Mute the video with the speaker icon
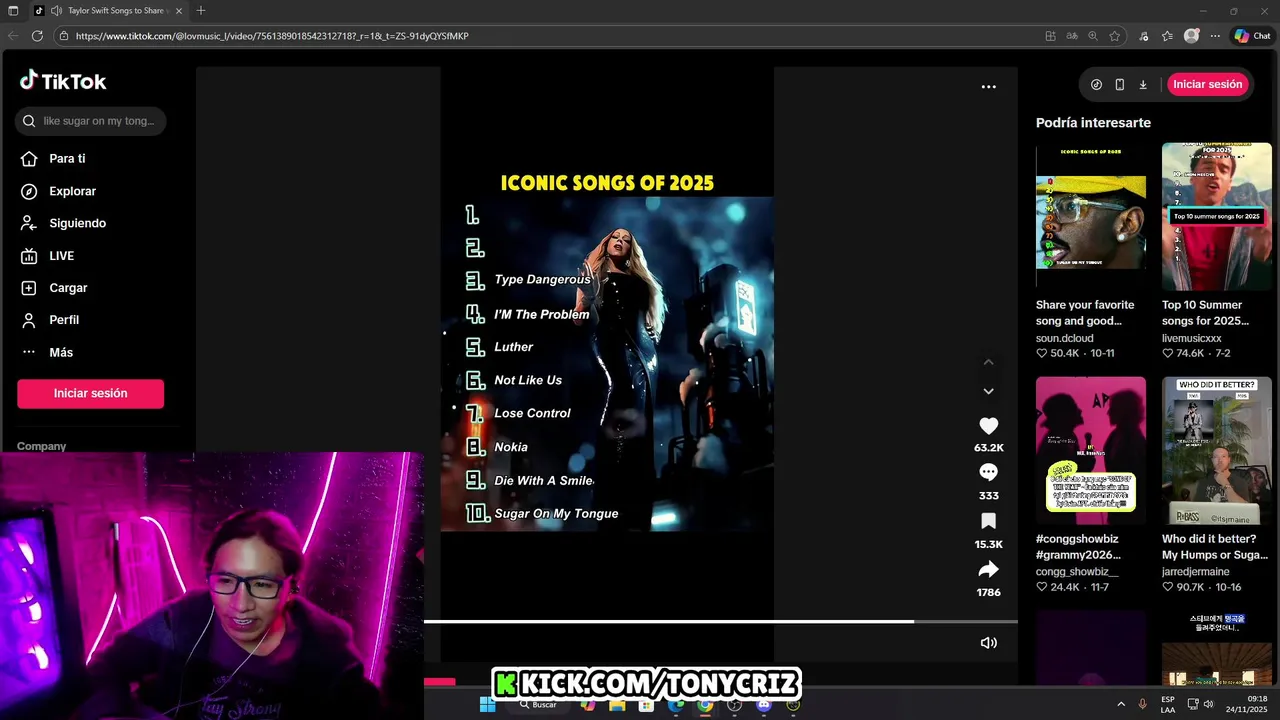The height and width of the screenshot is (720, 1280). click(988, 643)
